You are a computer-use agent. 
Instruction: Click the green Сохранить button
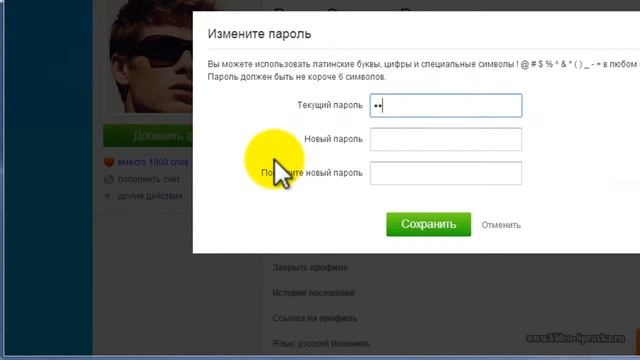(x=429, y=224)
